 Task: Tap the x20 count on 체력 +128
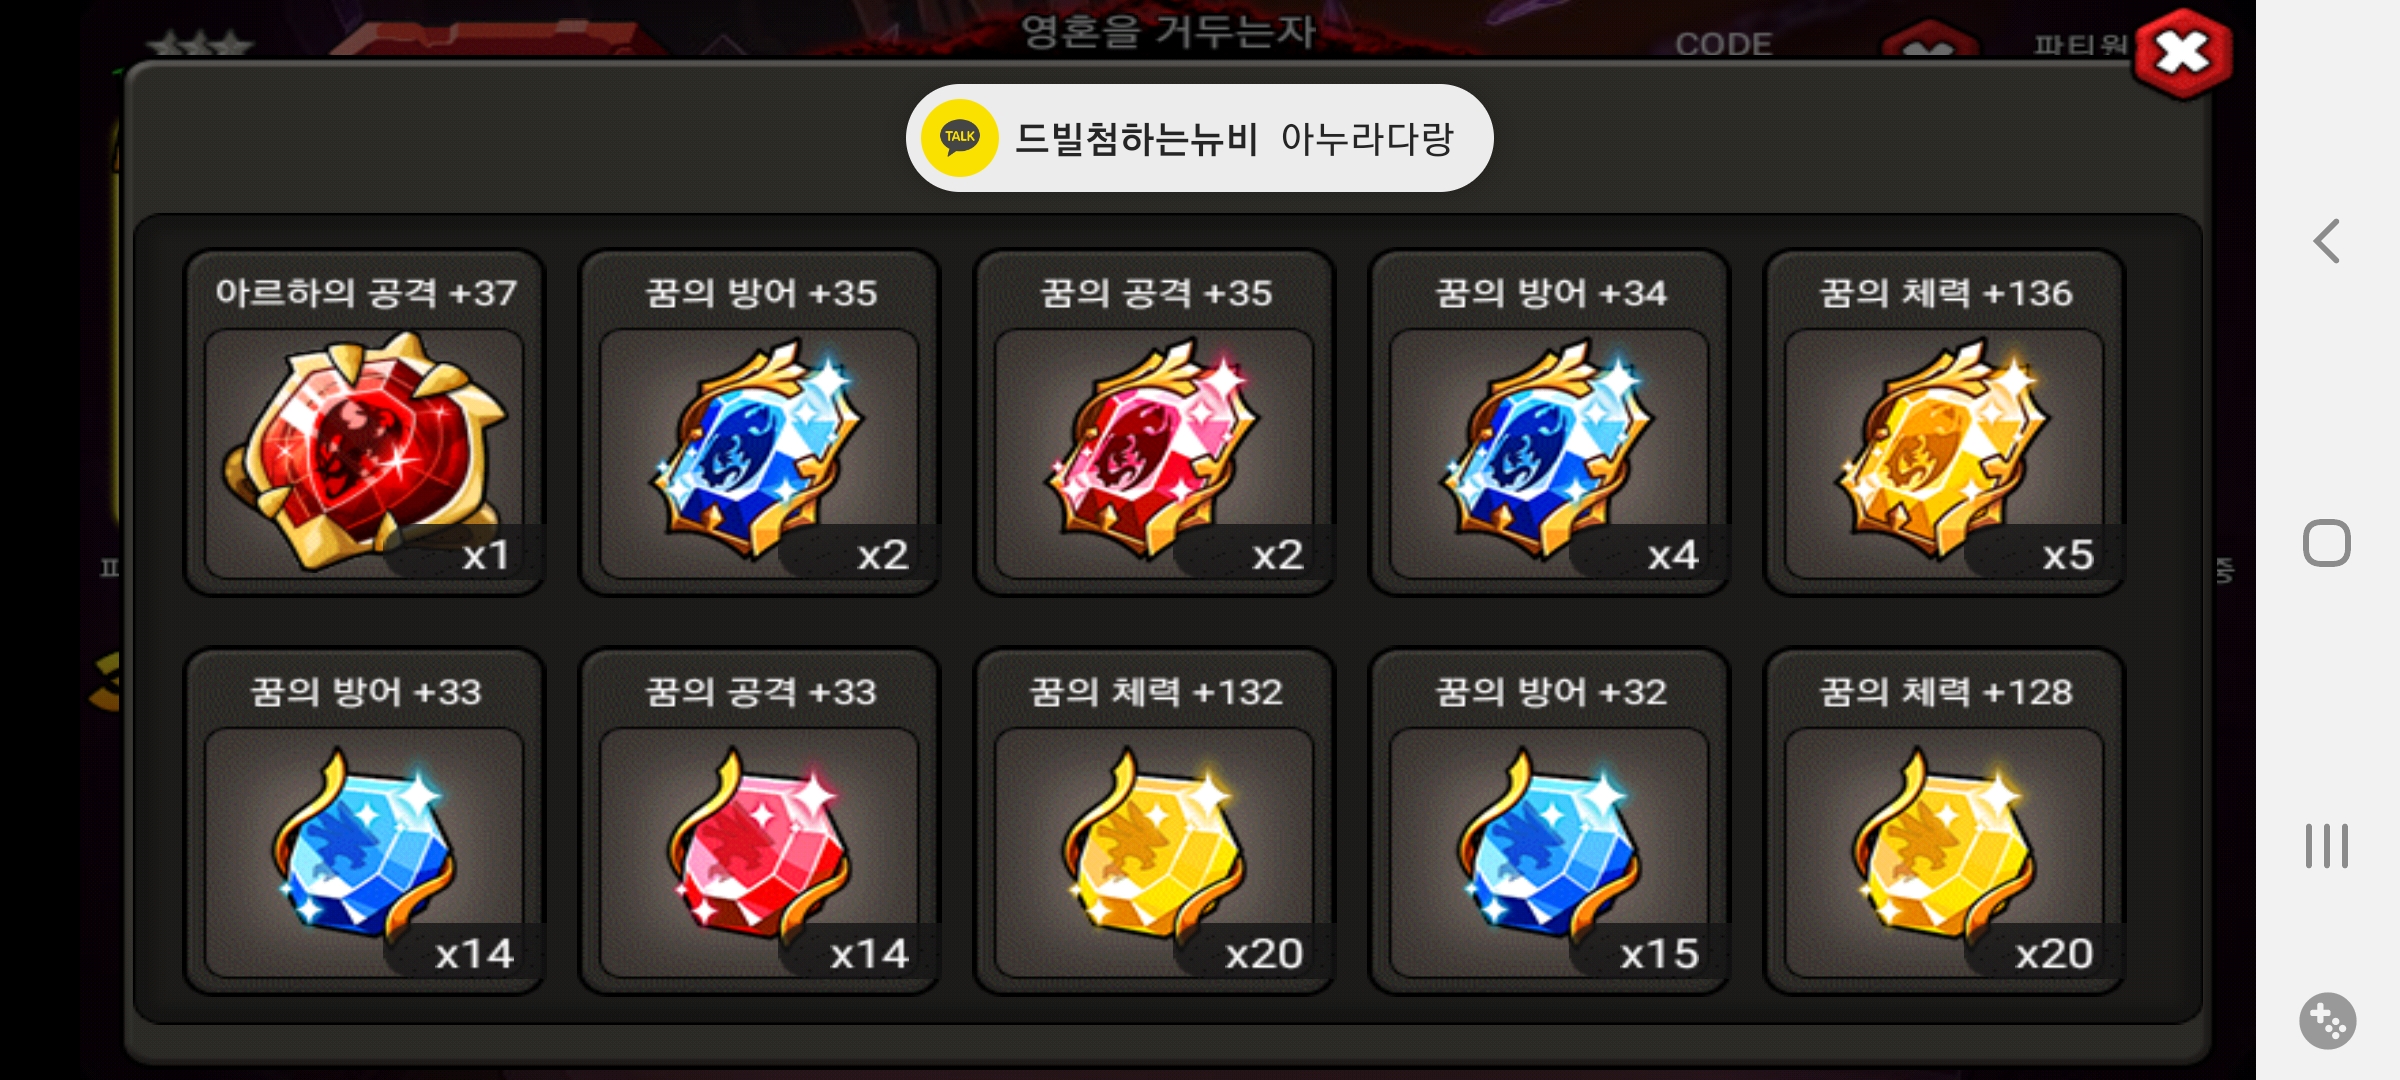[2054, 953]
